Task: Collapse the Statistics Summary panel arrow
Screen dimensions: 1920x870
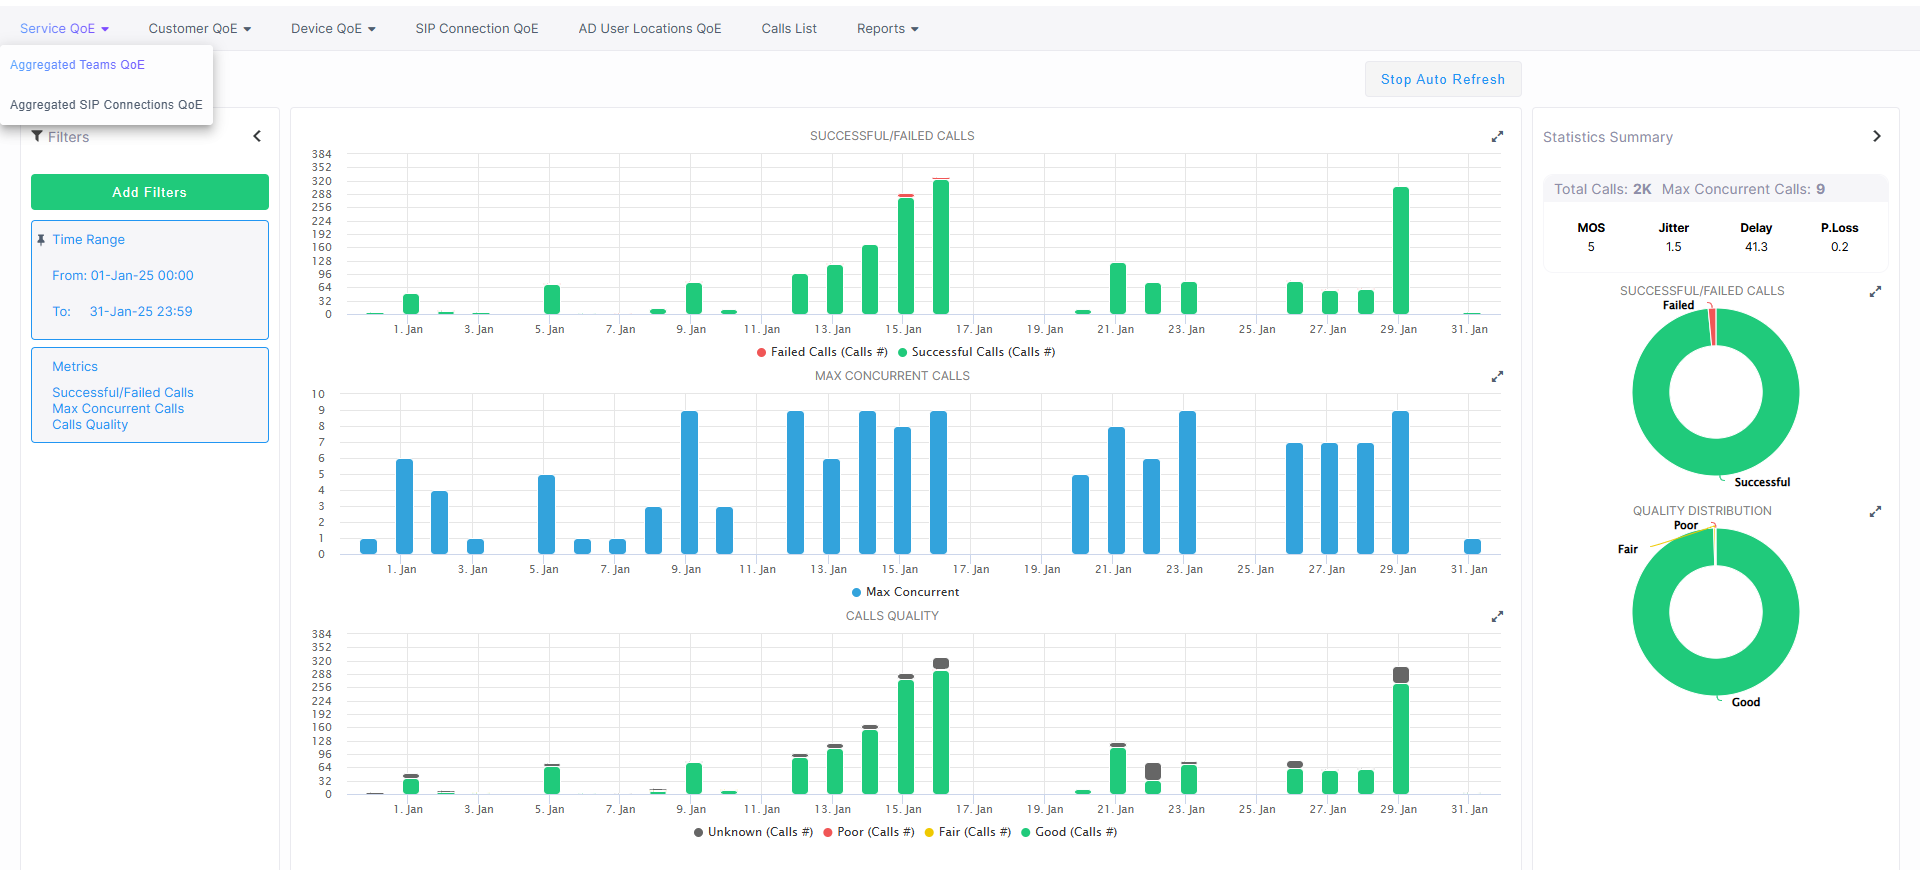Action: point(1876,136)
